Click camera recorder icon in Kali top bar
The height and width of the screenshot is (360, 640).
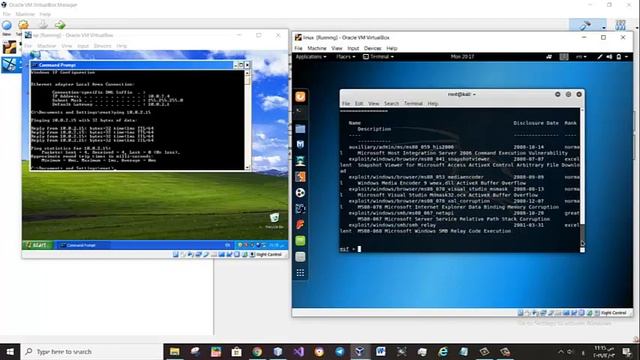(x=549, y=57)
